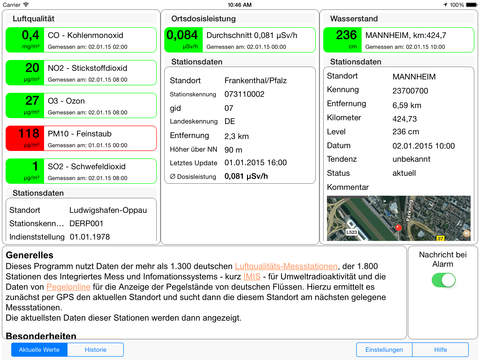
Task: Open the Hilfe page
Action: pyautogui.click(x=440, y=350)
